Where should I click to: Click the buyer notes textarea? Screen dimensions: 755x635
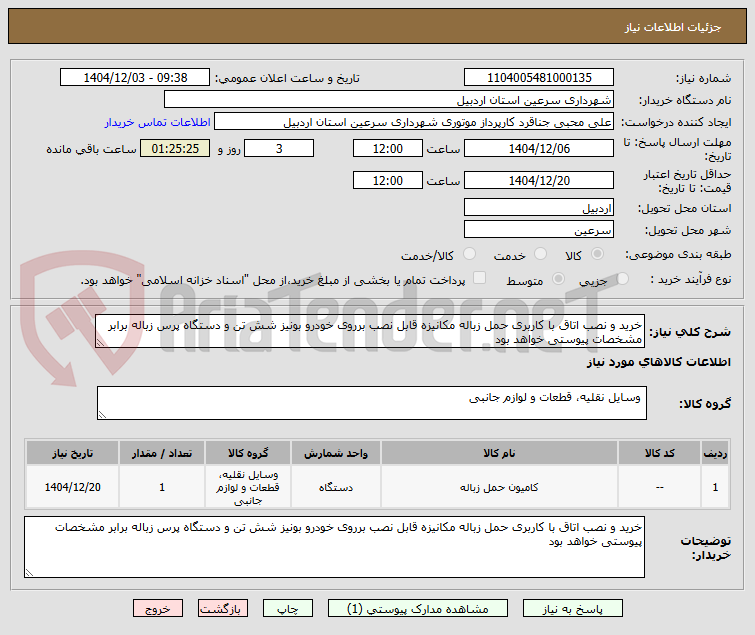[334, 547]
